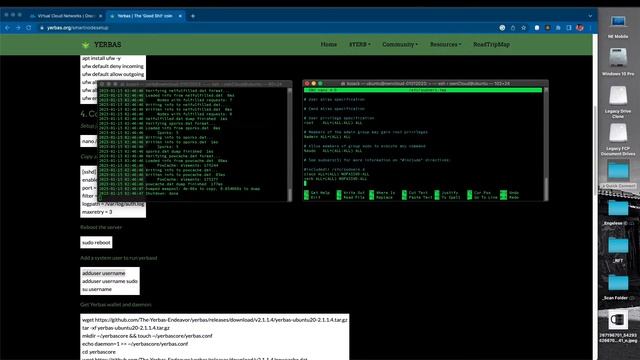This screenshot has height=360, width=640.
Task: Expand the tab search chevron
Action: pos(590,16)
